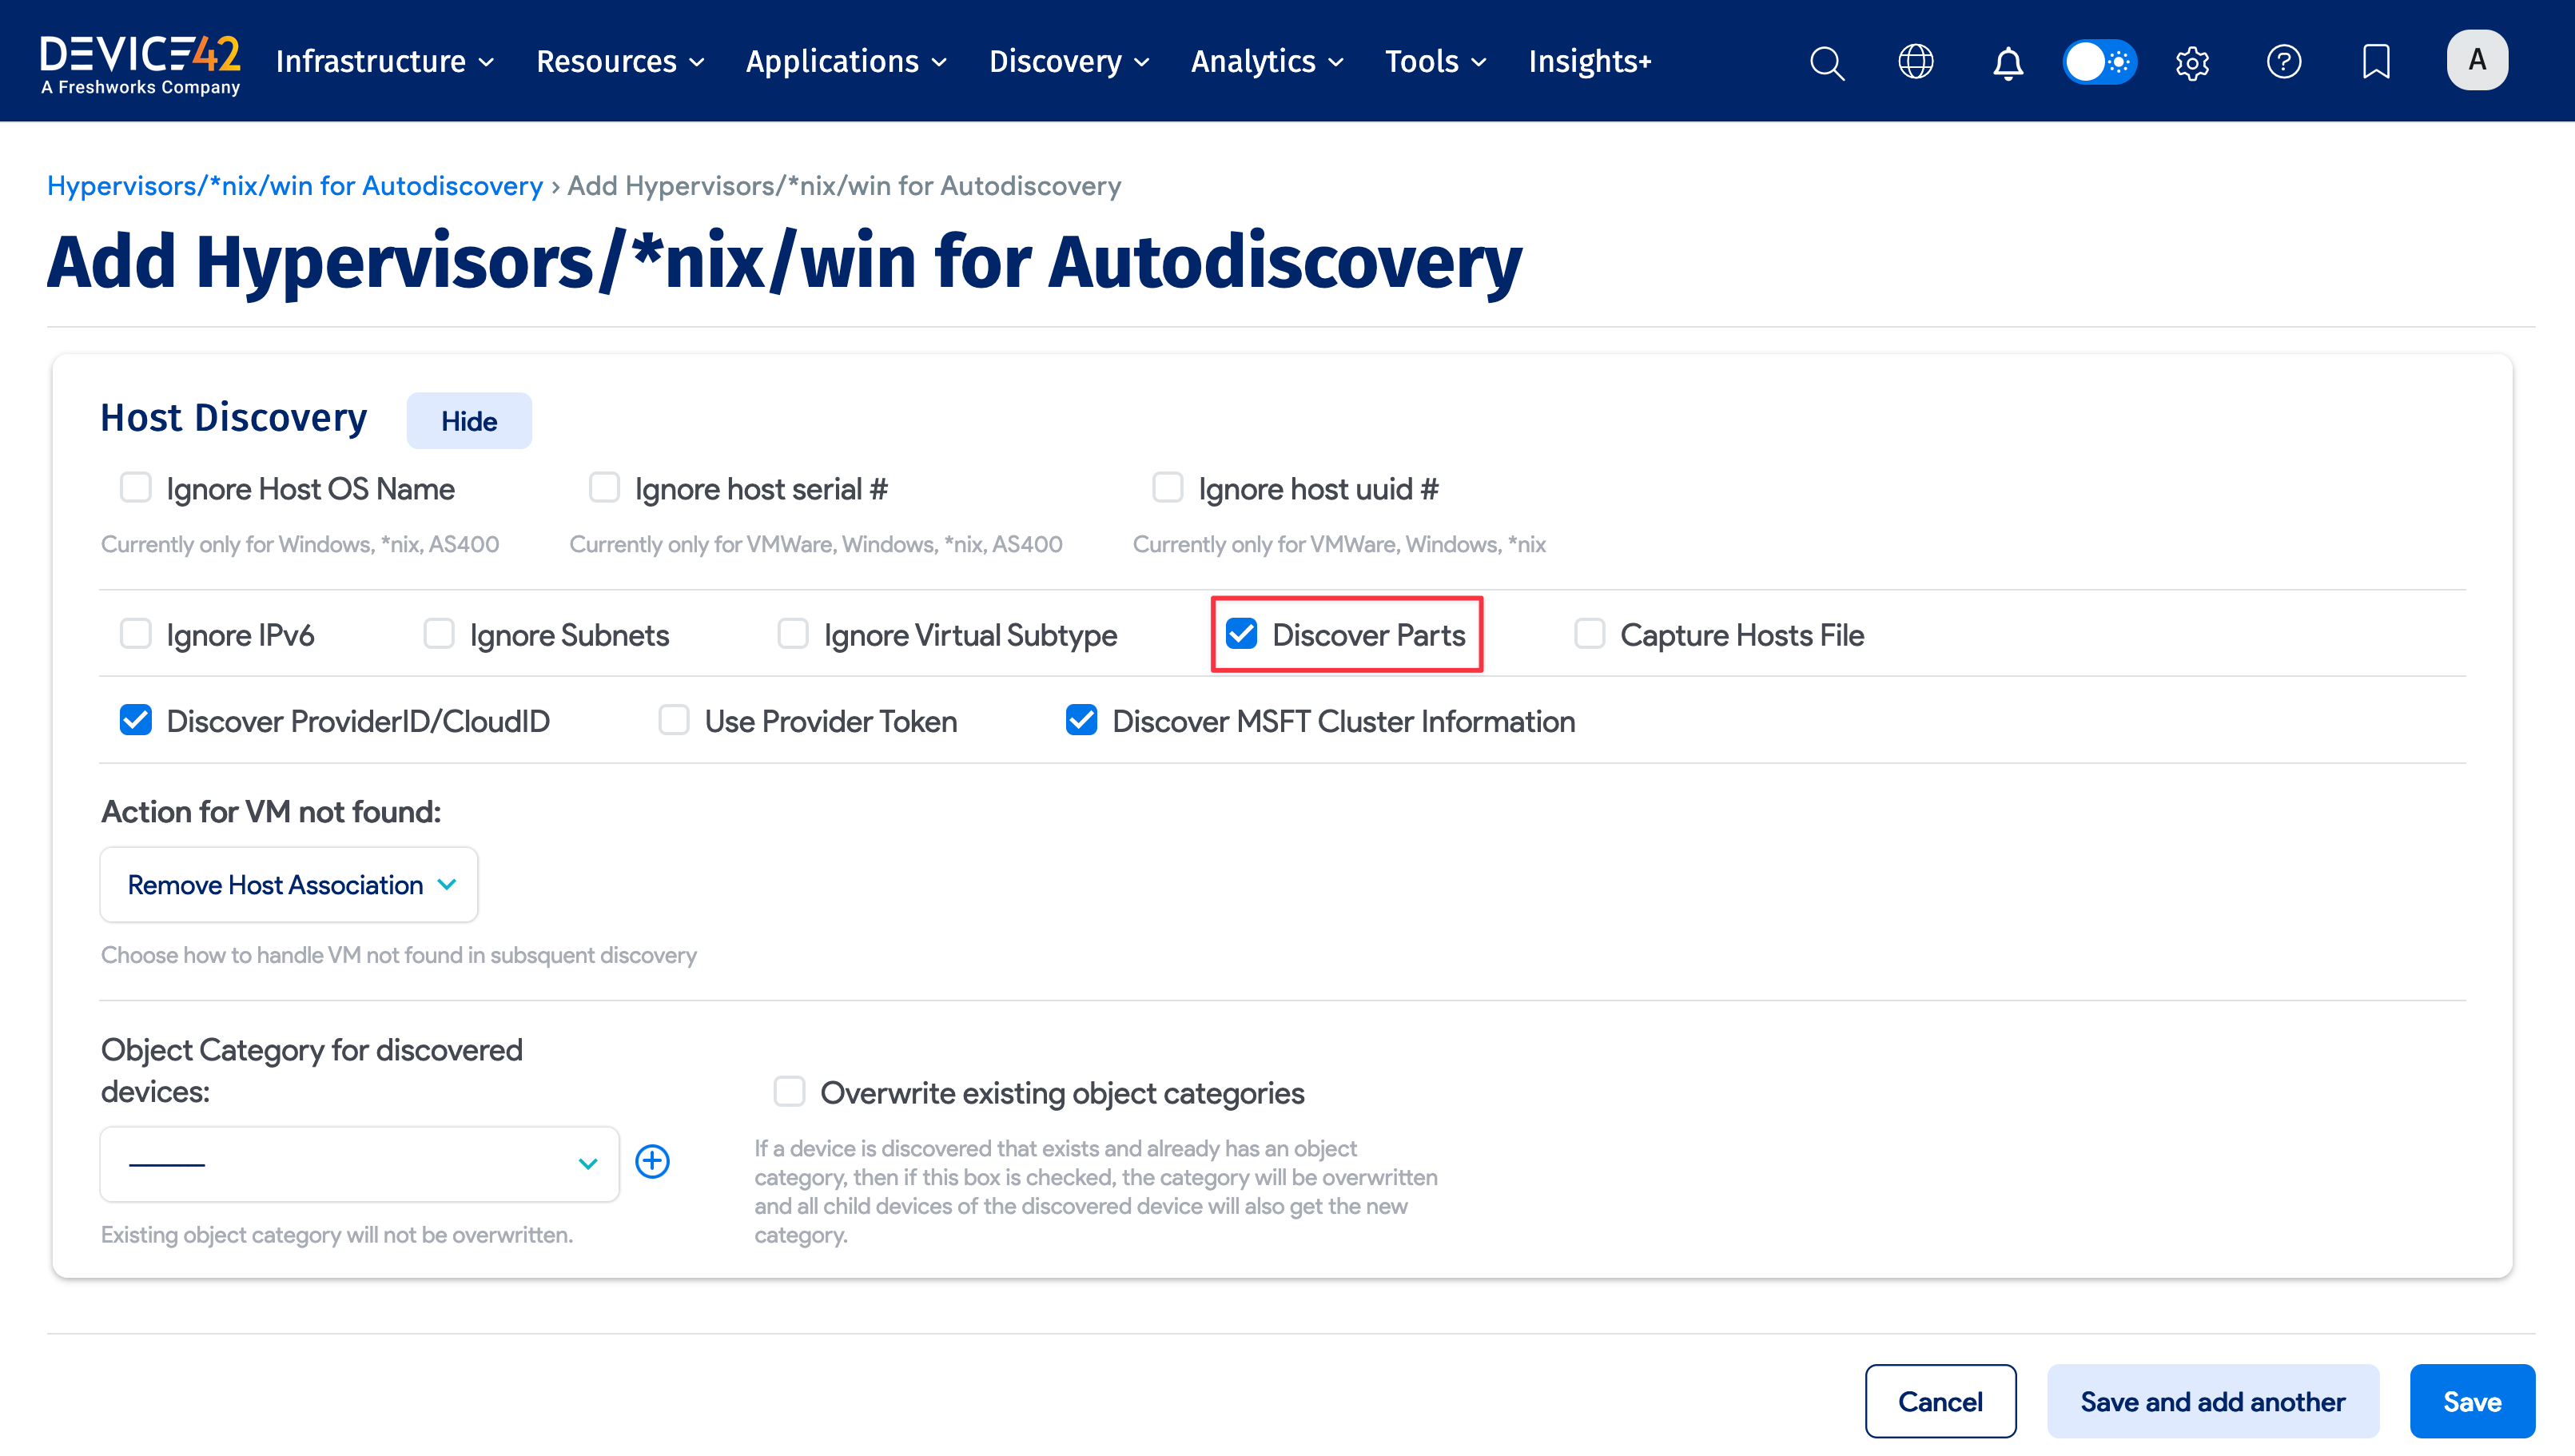The image size is (2575, 1456).
Task: Open the settings gear icon
Action: 2191,62
